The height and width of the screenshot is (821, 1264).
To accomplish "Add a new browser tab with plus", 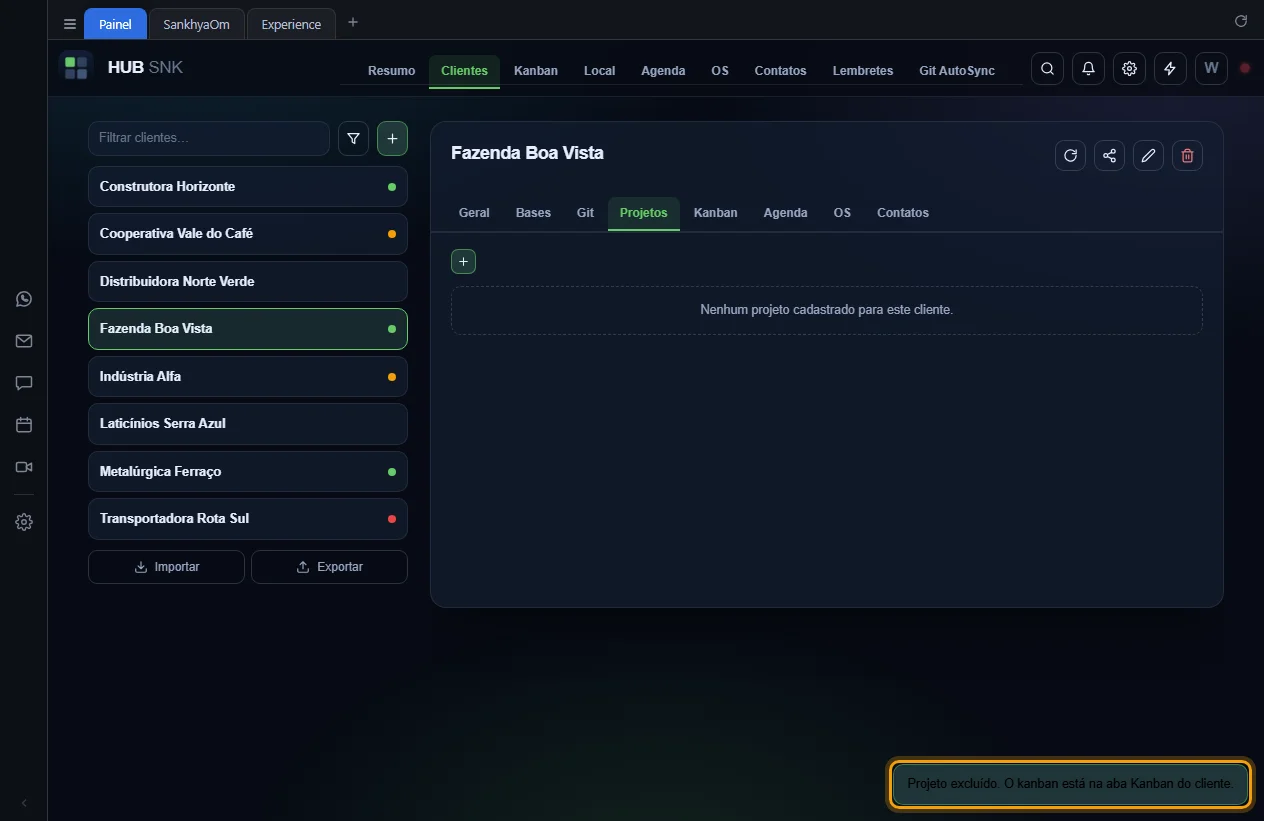I will point(352,22).
